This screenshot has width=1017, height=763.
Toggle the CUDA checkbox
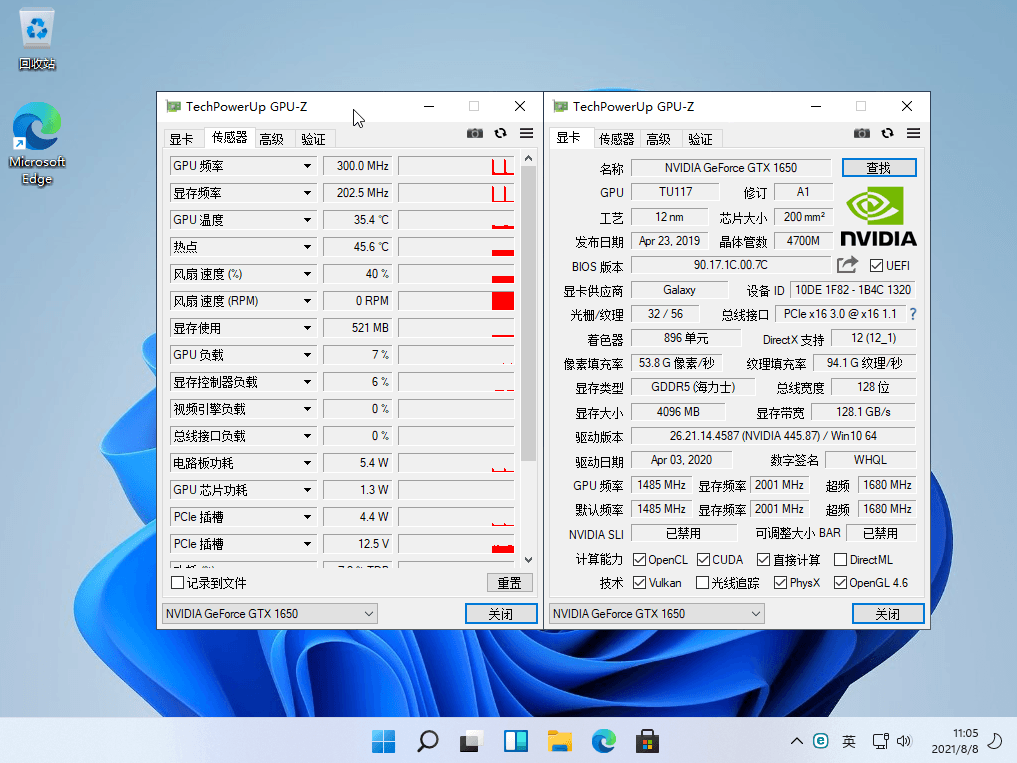[x=704, y=559]
